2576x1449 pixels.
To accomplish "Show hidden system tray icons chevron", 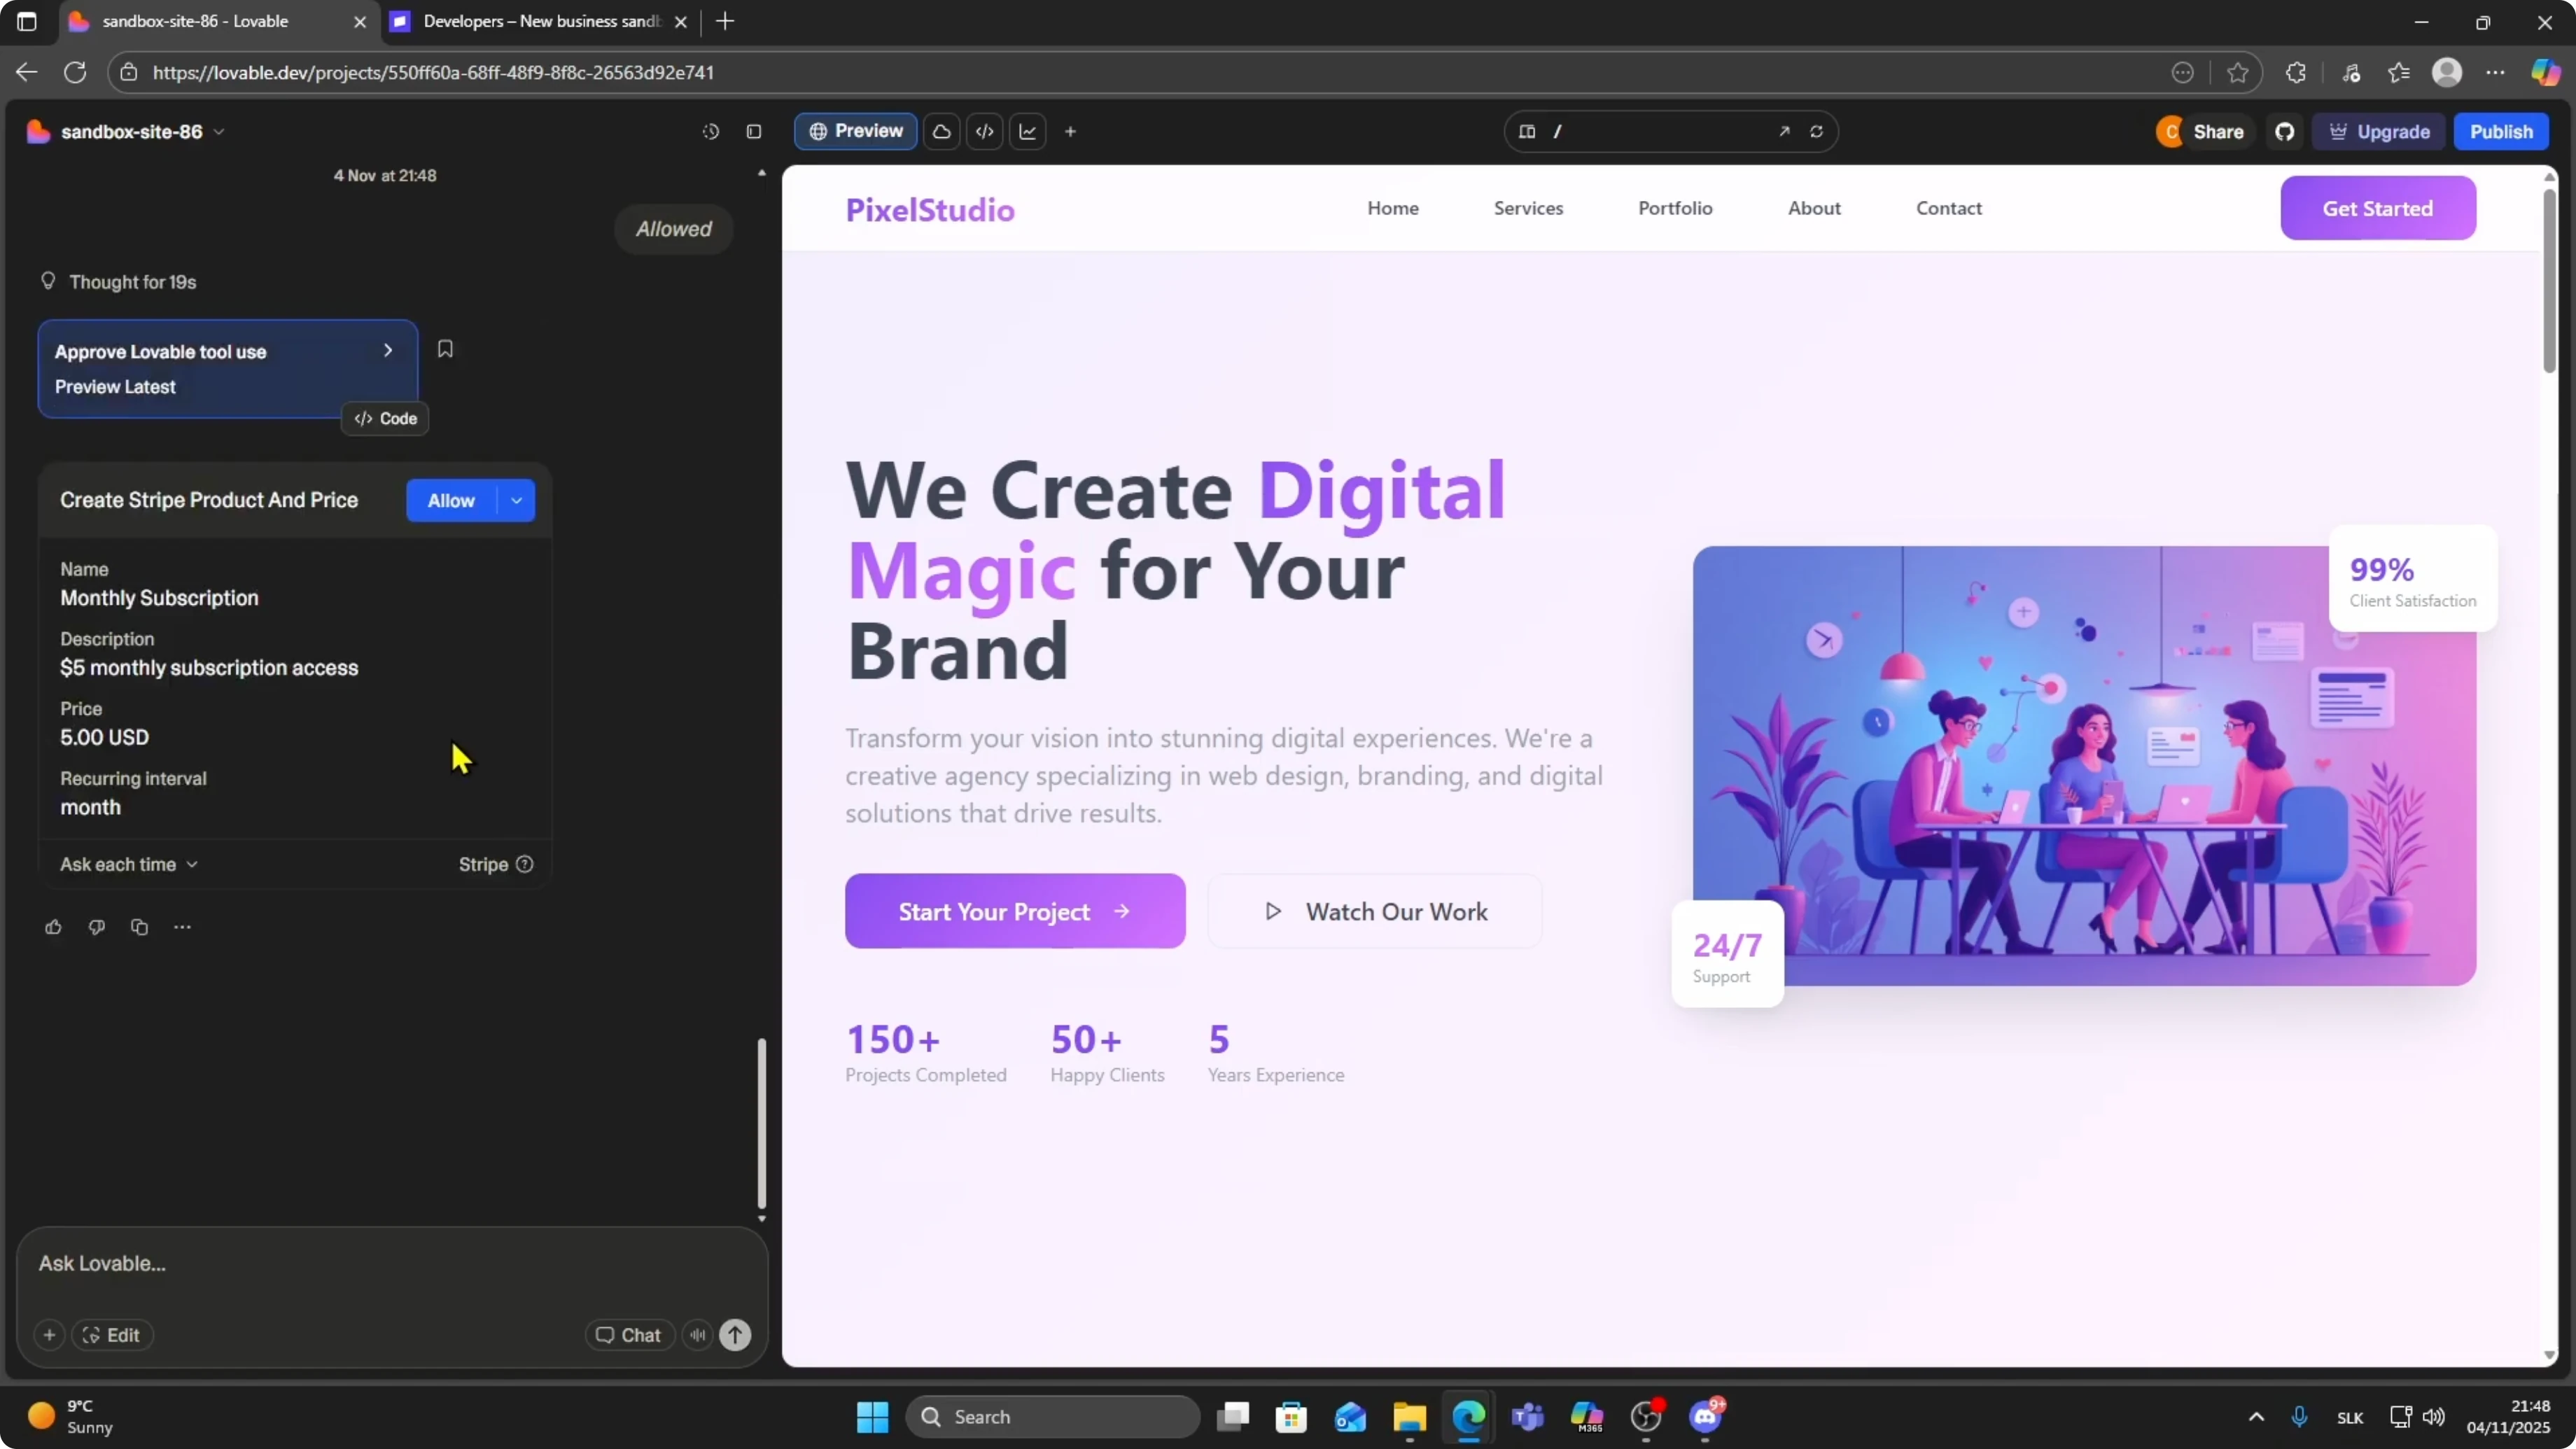I will point(2256,1417).
